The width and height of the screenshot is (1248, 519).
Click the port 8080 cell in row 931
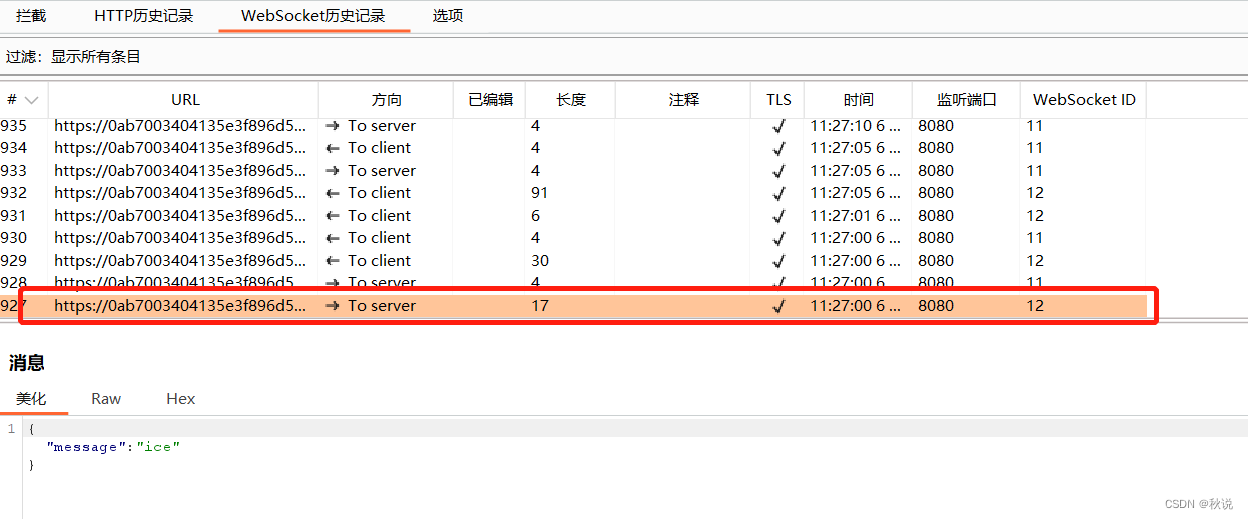[x=936, y=216]
